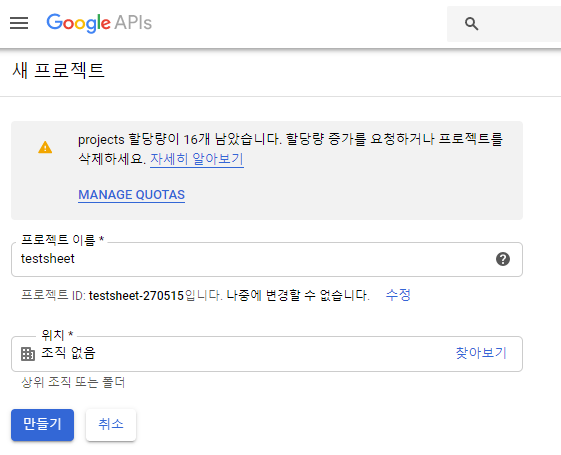Click the 위치 field showing 조직 없음

point(267,354)
